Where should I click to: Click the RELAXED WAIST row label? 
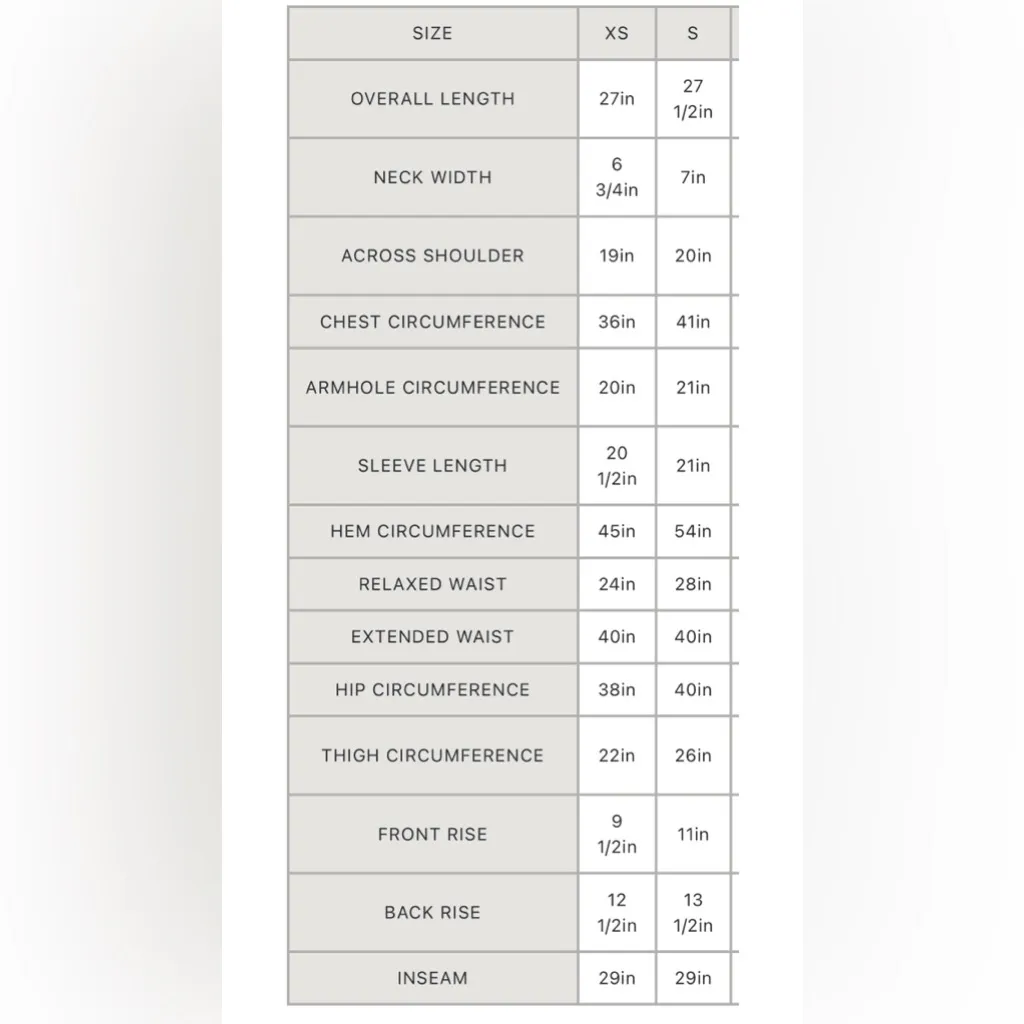(432, 584)
